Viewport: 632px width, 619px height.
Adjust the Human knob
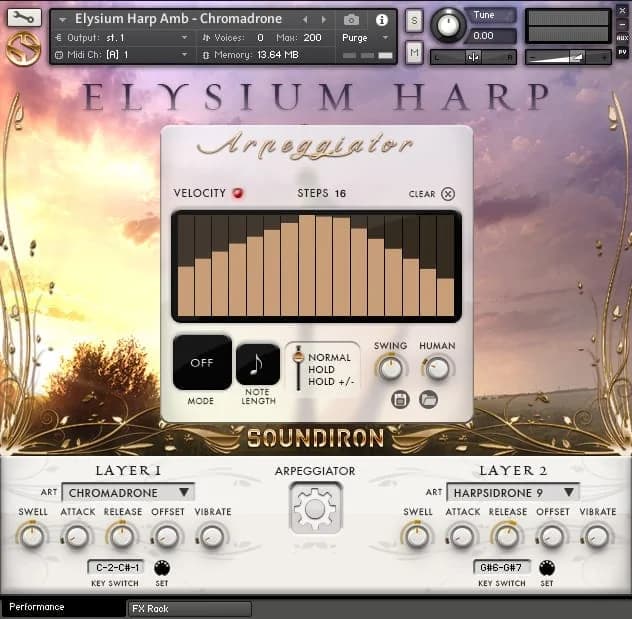[x=438, y=368]
